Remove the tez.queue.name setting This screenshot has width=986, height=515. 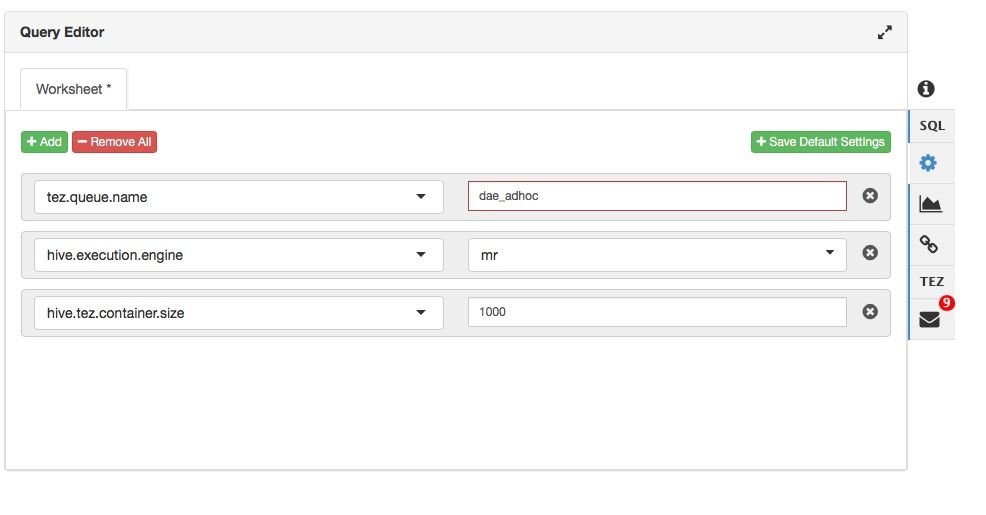[x=870, y=196]
